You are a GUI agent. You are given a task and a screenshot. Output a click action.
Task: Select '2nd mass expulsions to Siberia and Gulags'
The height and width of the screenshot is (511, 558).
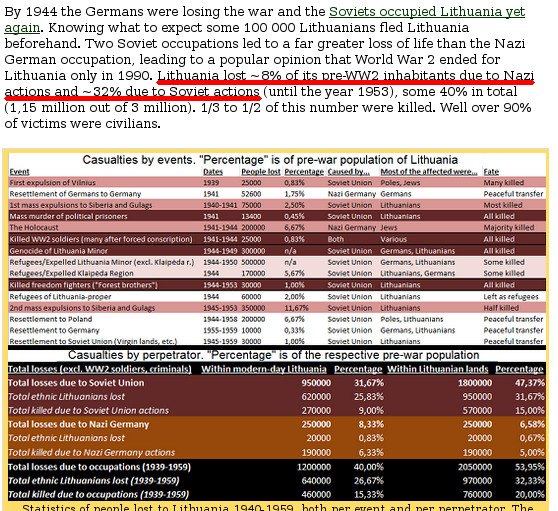pyautogui.click(x=82, y=308)
